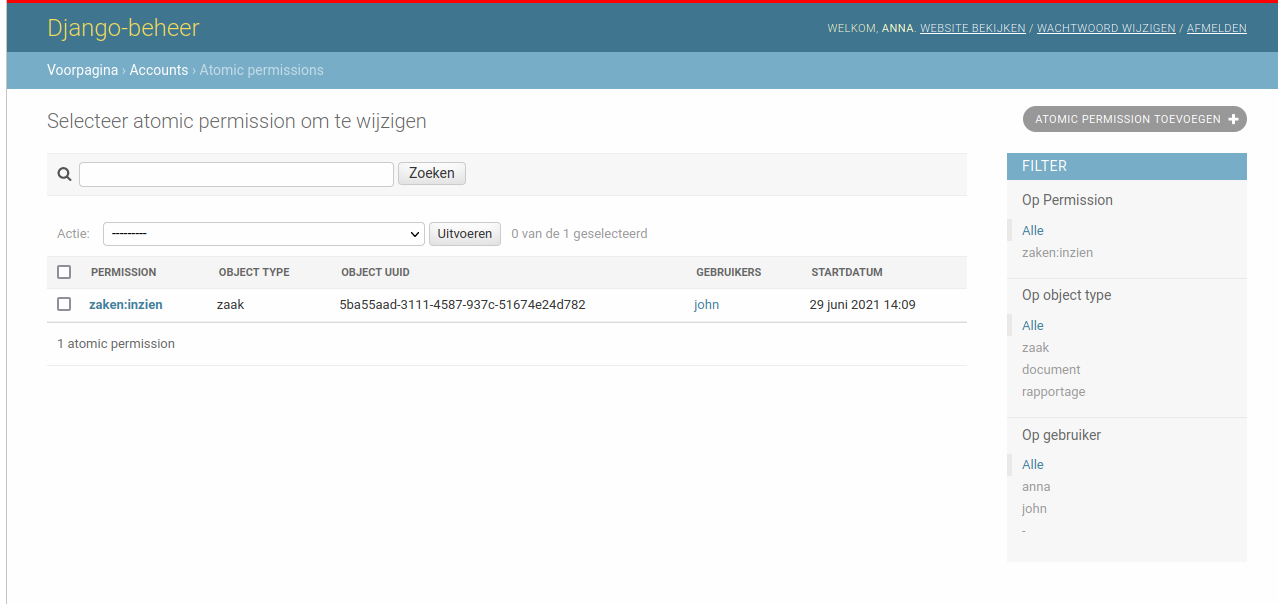1278x604 pixels.
Task: Open the zaken:inzien permission entry
Action: click(126, 305)
